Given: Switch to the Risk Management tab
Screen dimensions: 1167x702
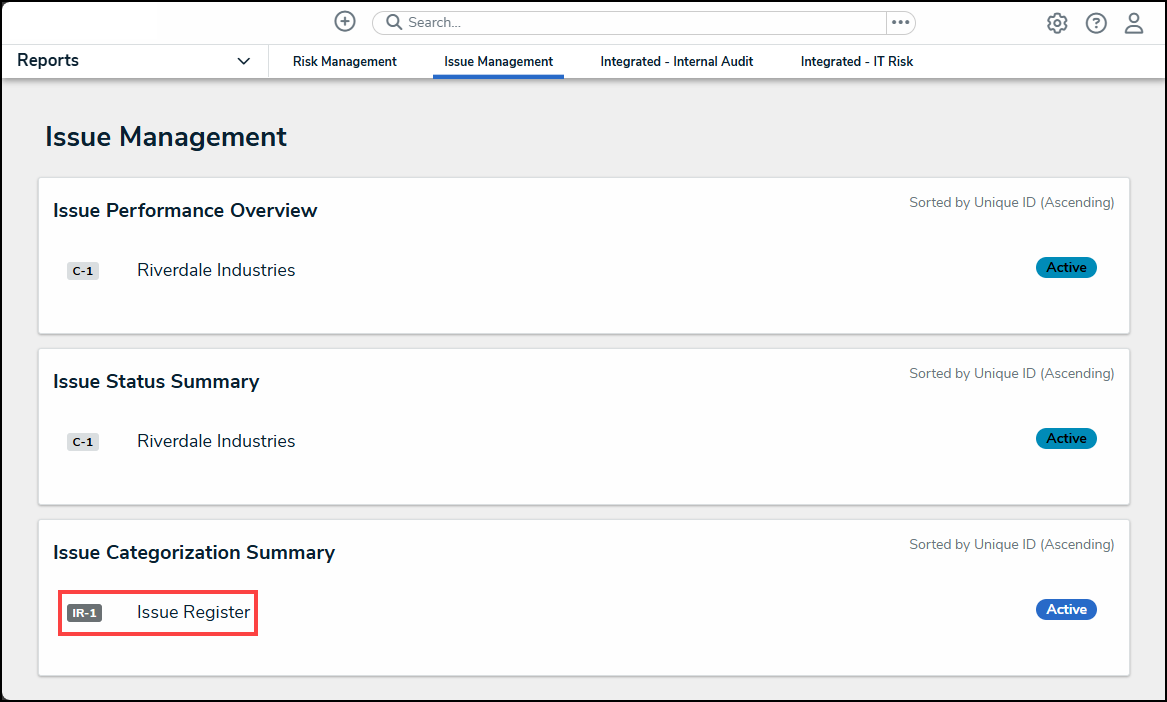Looking at the screenshot, I should 345,61.
